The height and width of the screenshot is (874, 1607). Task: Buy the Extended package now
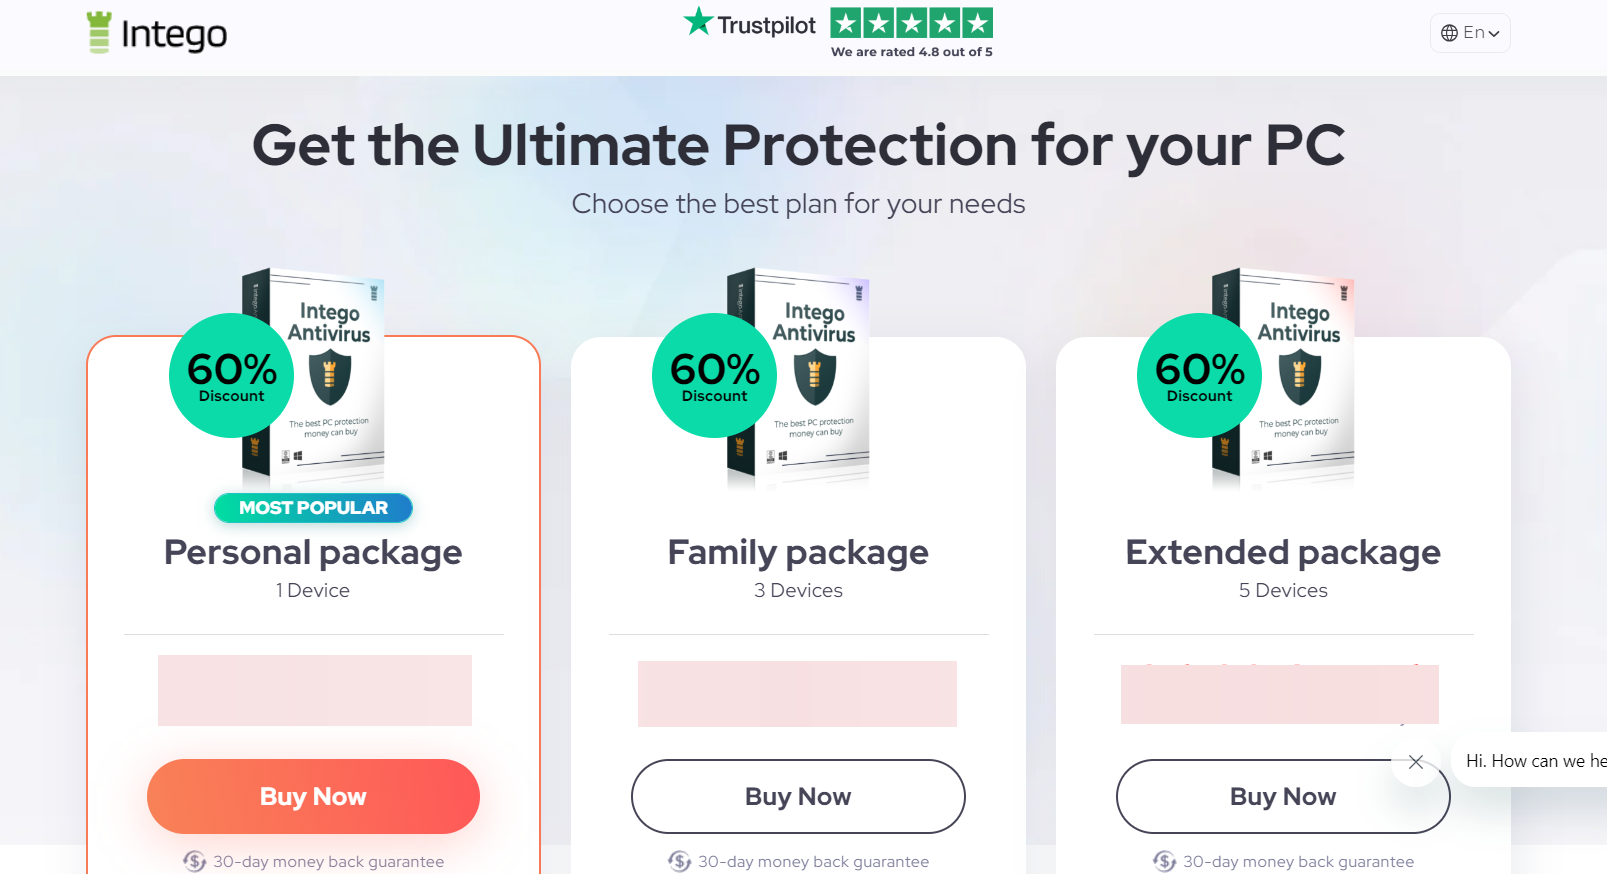1283,796
